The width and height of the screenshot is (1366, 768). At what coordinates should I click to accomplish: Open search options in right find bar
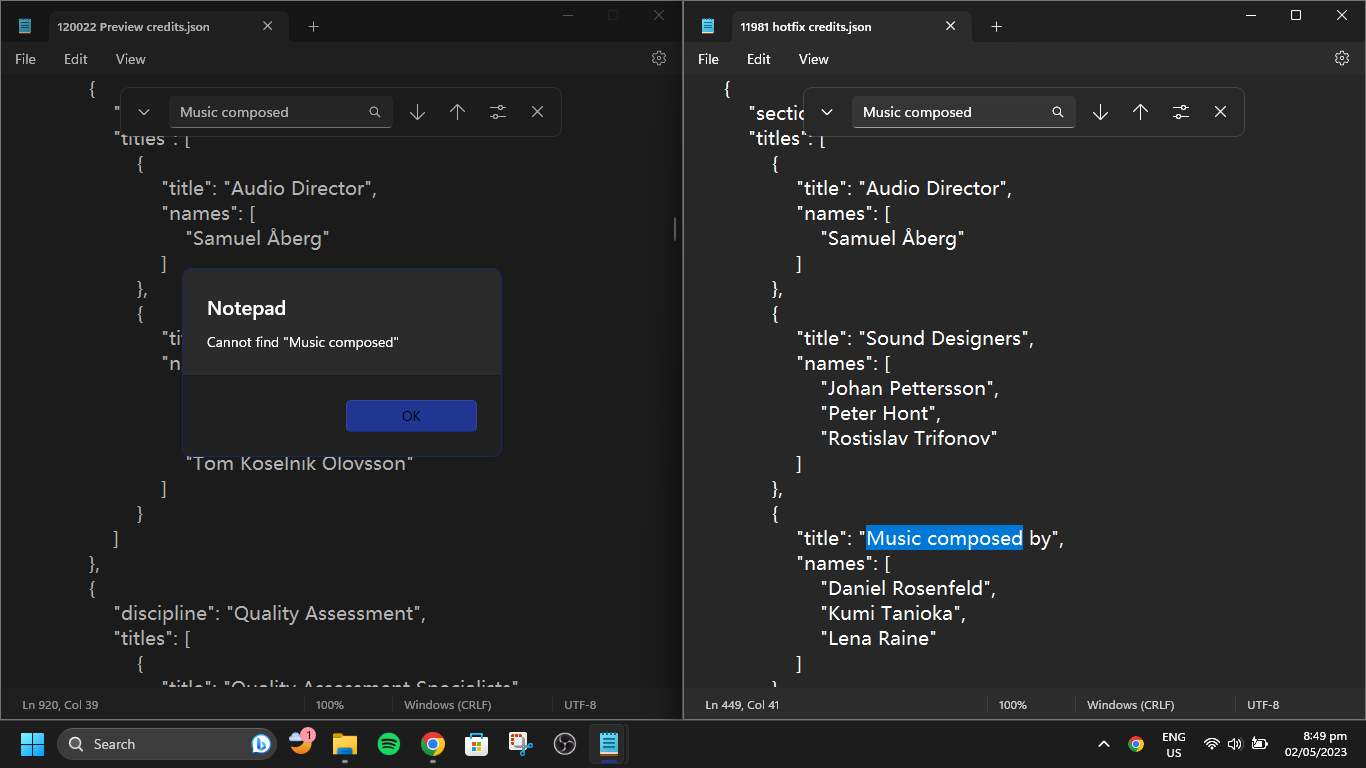click(x=1180, y=112)
